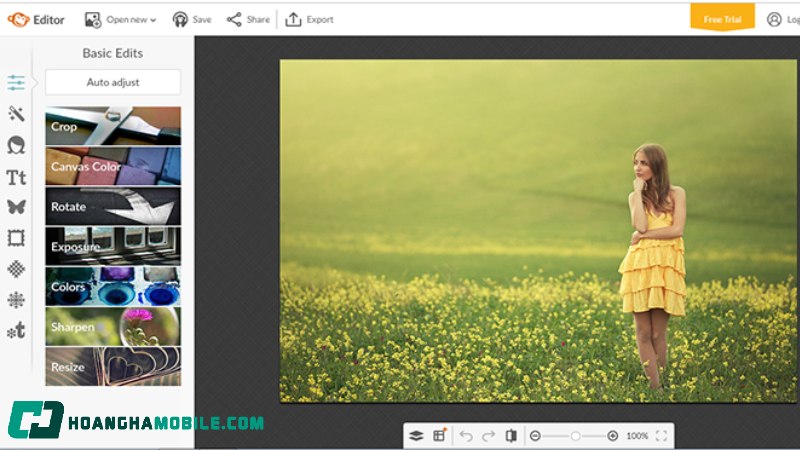Click the Auto adjust button
Viewport: 800px width, 450px height.
[113, 82]
